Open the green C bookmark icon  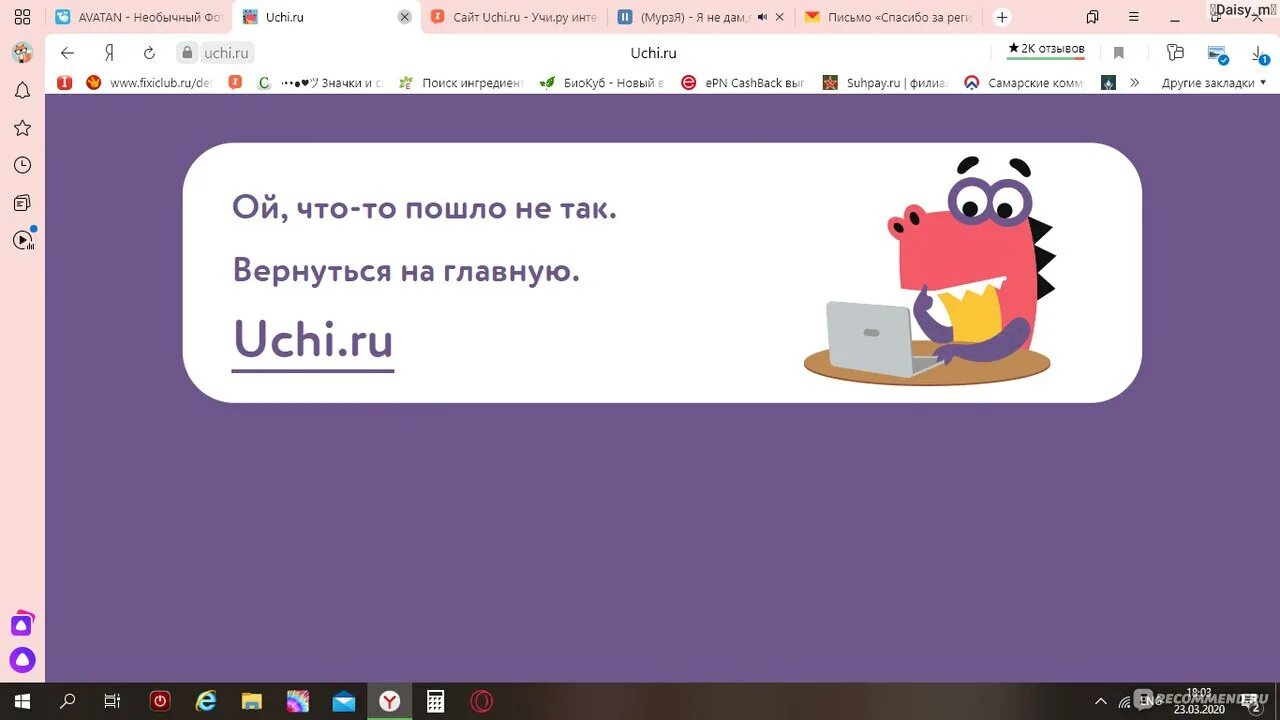[x=264, y=83]
